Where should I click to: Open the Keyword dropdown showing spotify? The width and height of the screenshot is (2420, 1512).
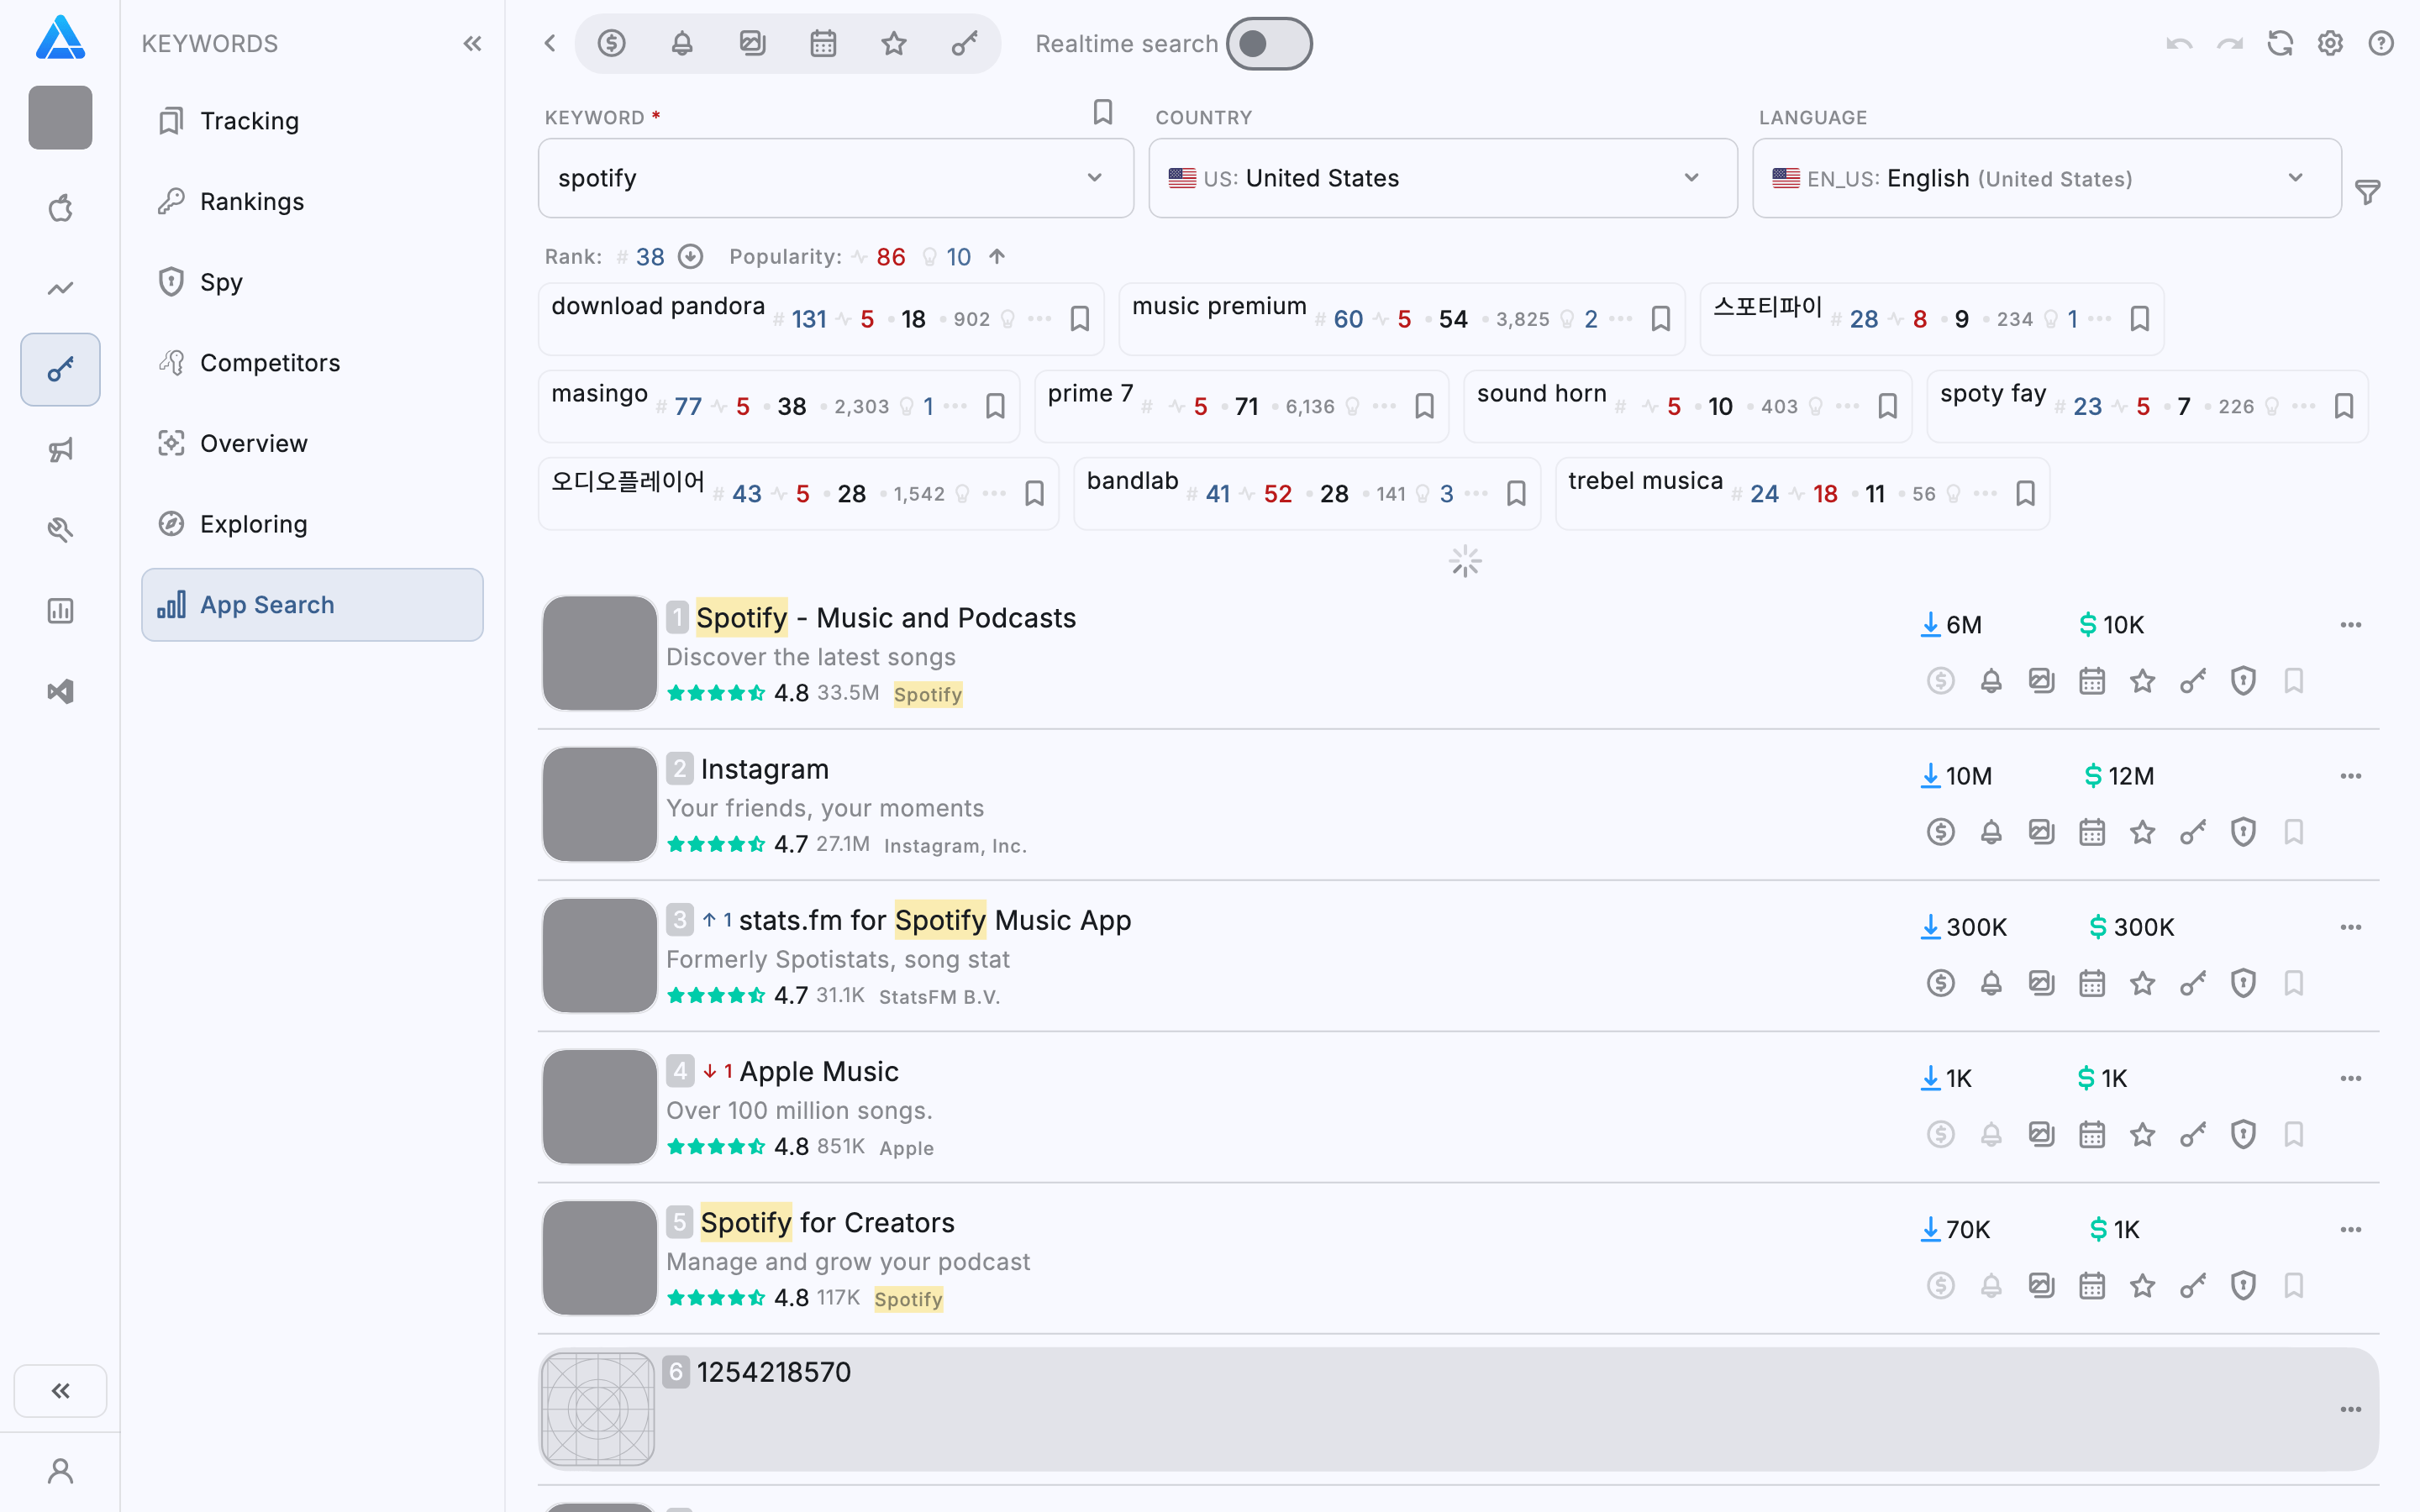coord(835,178)
